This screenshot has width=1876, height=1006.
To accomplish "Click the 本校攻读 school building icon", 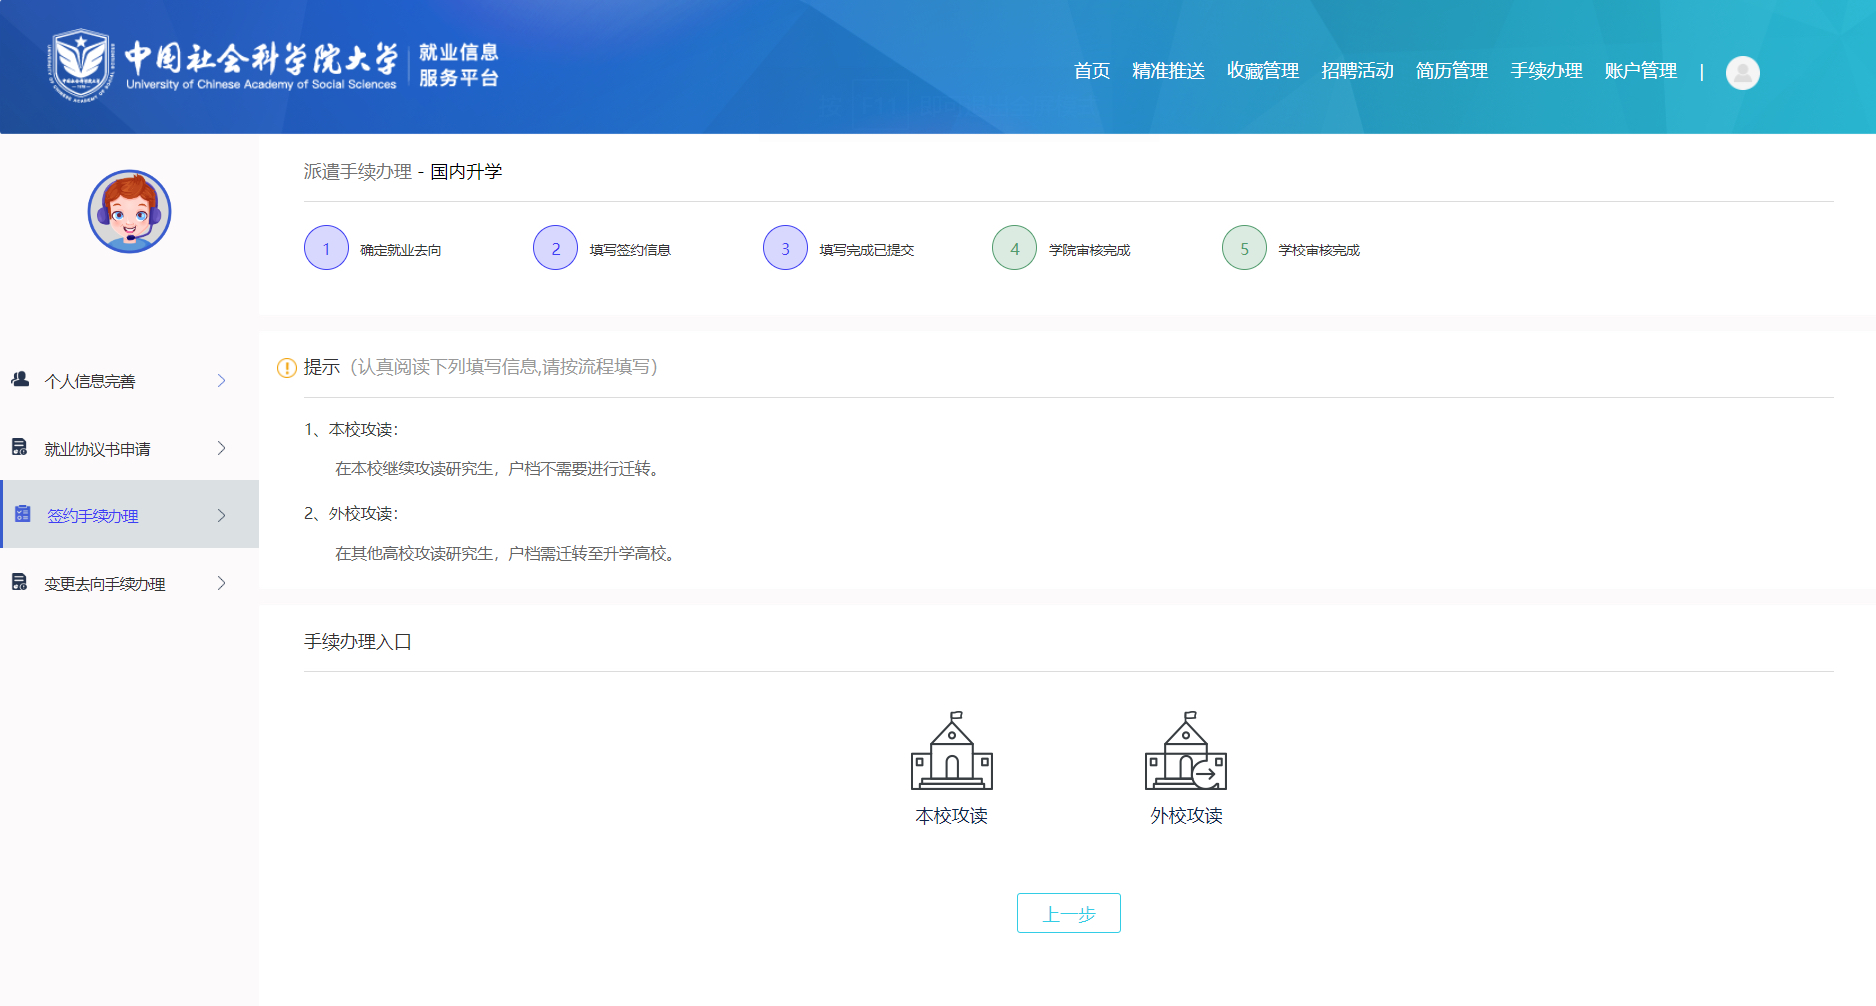I will [951, 752].
